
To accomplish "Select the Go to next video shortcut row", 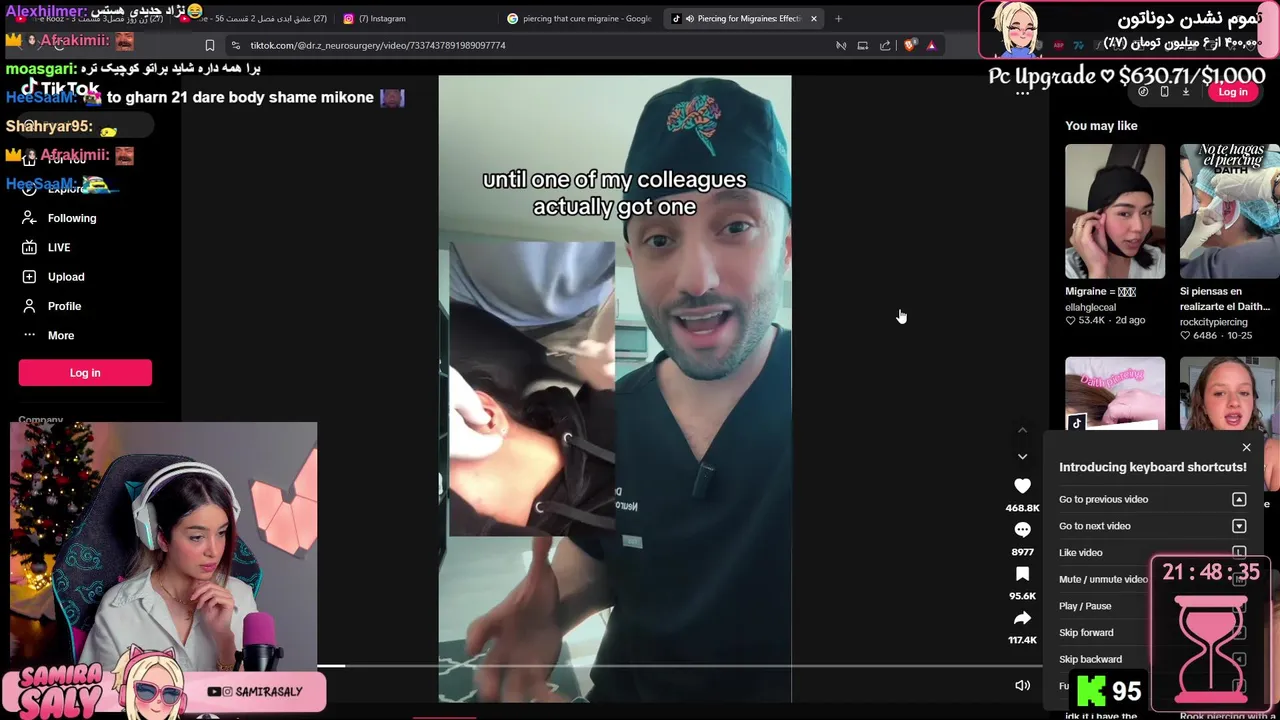I will tap(1152, 526).
